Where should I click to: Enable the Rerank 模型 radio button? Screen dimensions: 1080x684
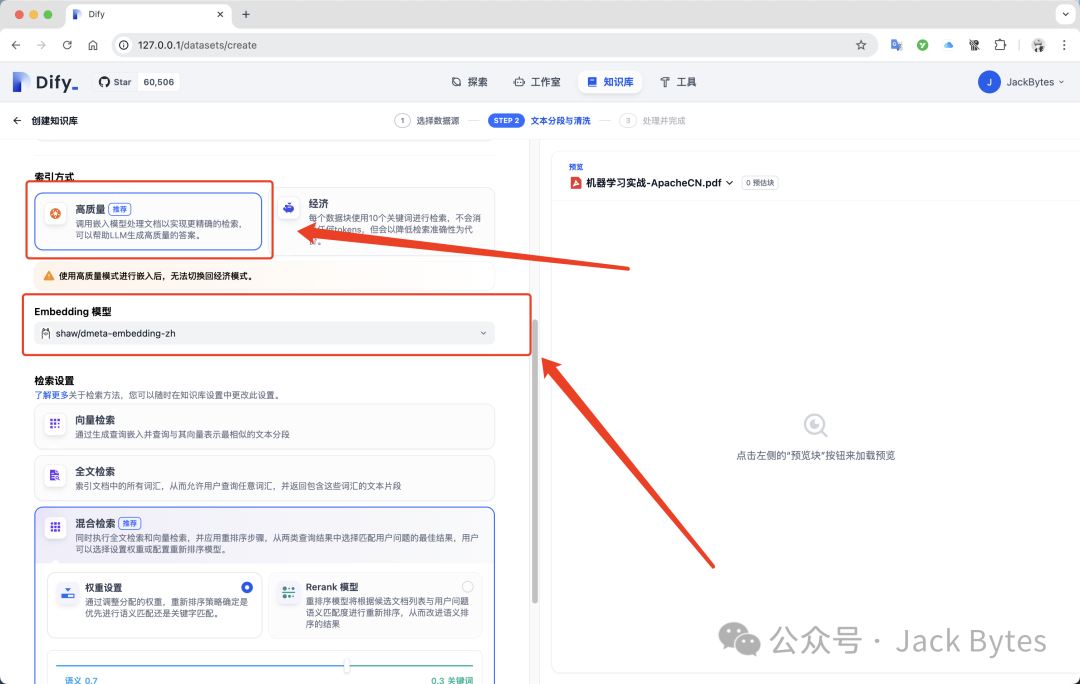468,587
